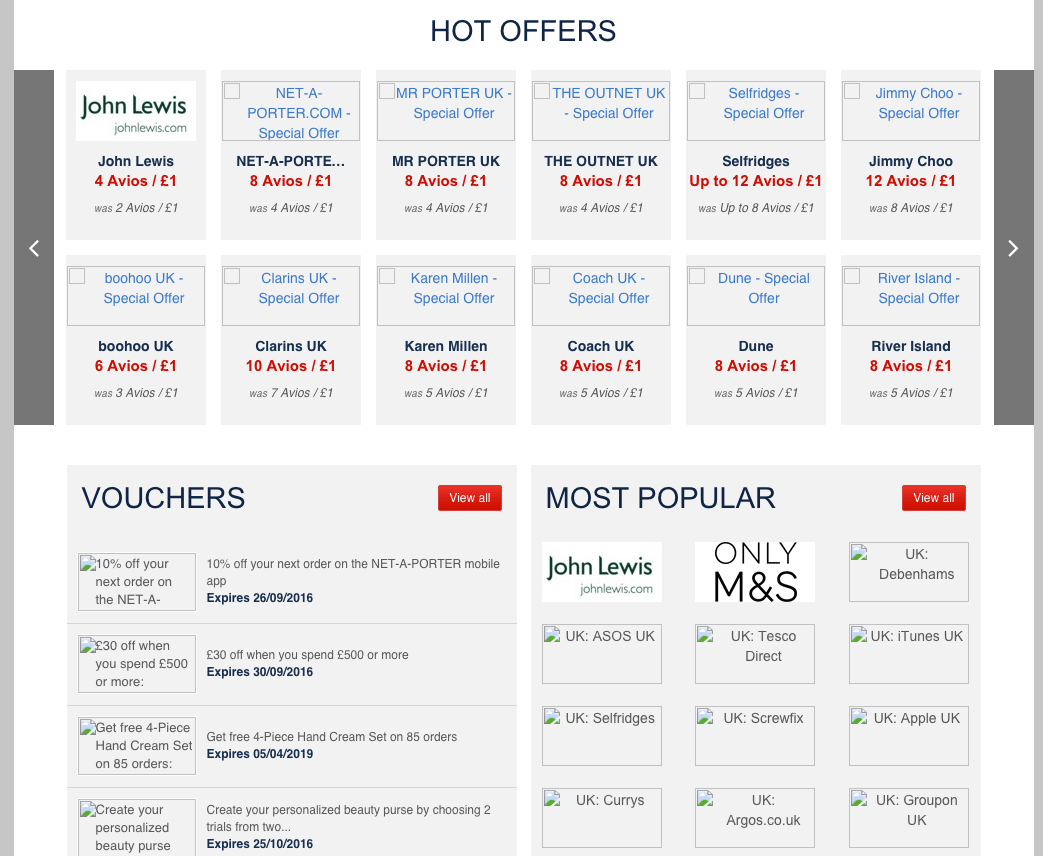Viewport: 1043px width, 856px height.
Task: Open Karen Millen special offer image
Action: (x=446, y=296)
